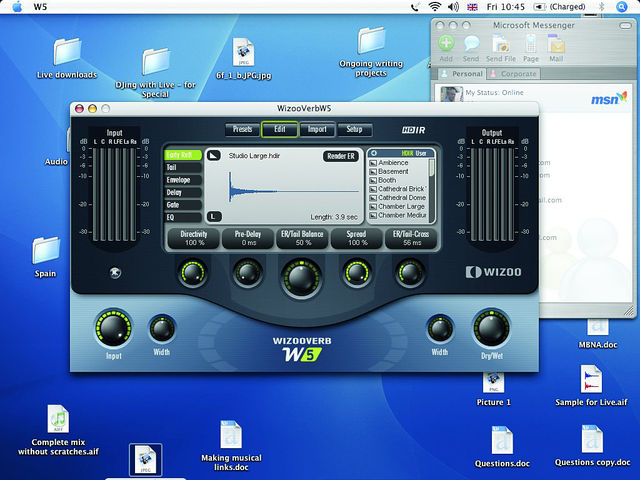The height and width of the screenshot is (480, 640).
Task: Select the Ongoing writing projects folder
Action: click(x=371, y=40)
